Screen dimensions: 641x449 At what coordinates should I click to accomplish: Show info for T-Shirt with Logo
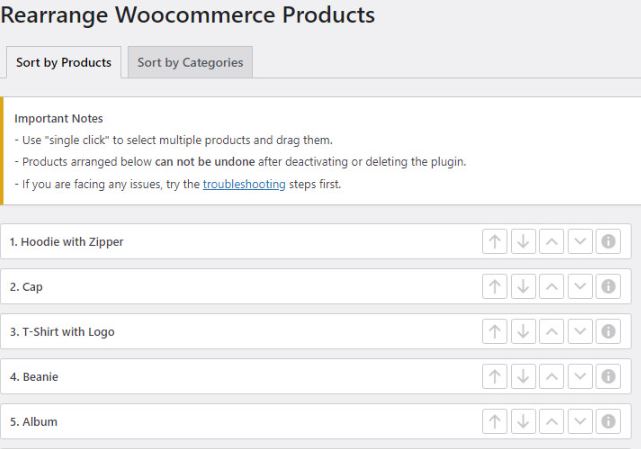(608, 332)
